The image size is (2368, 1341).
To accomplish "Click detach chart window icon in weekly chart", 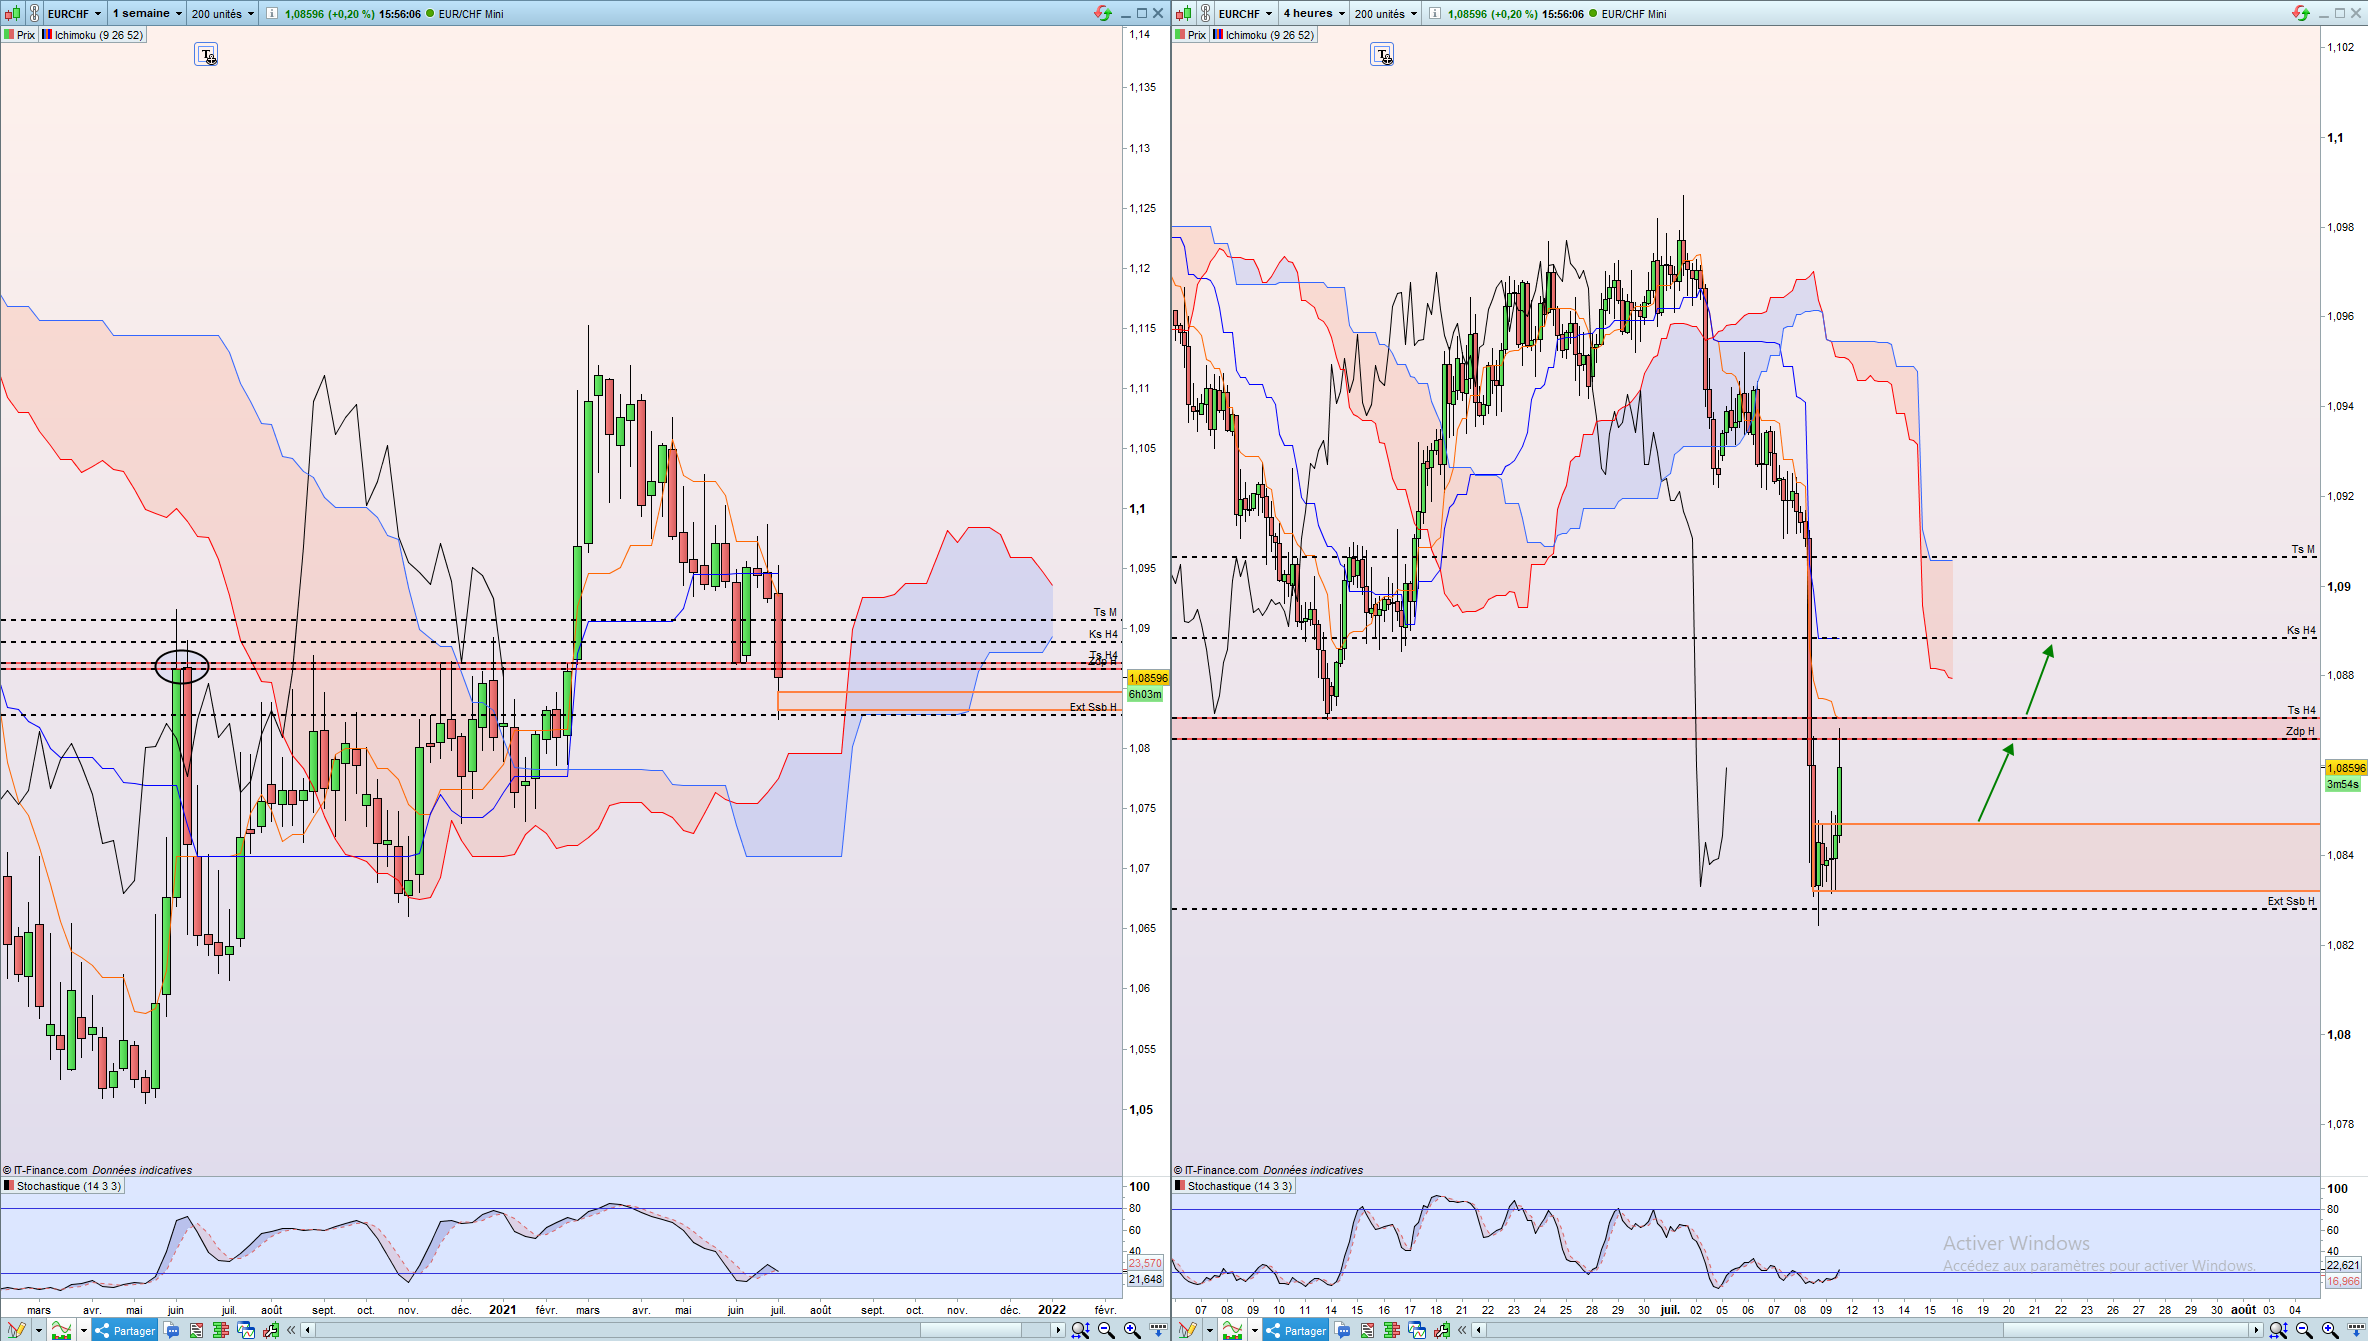I will point(246,1330).
